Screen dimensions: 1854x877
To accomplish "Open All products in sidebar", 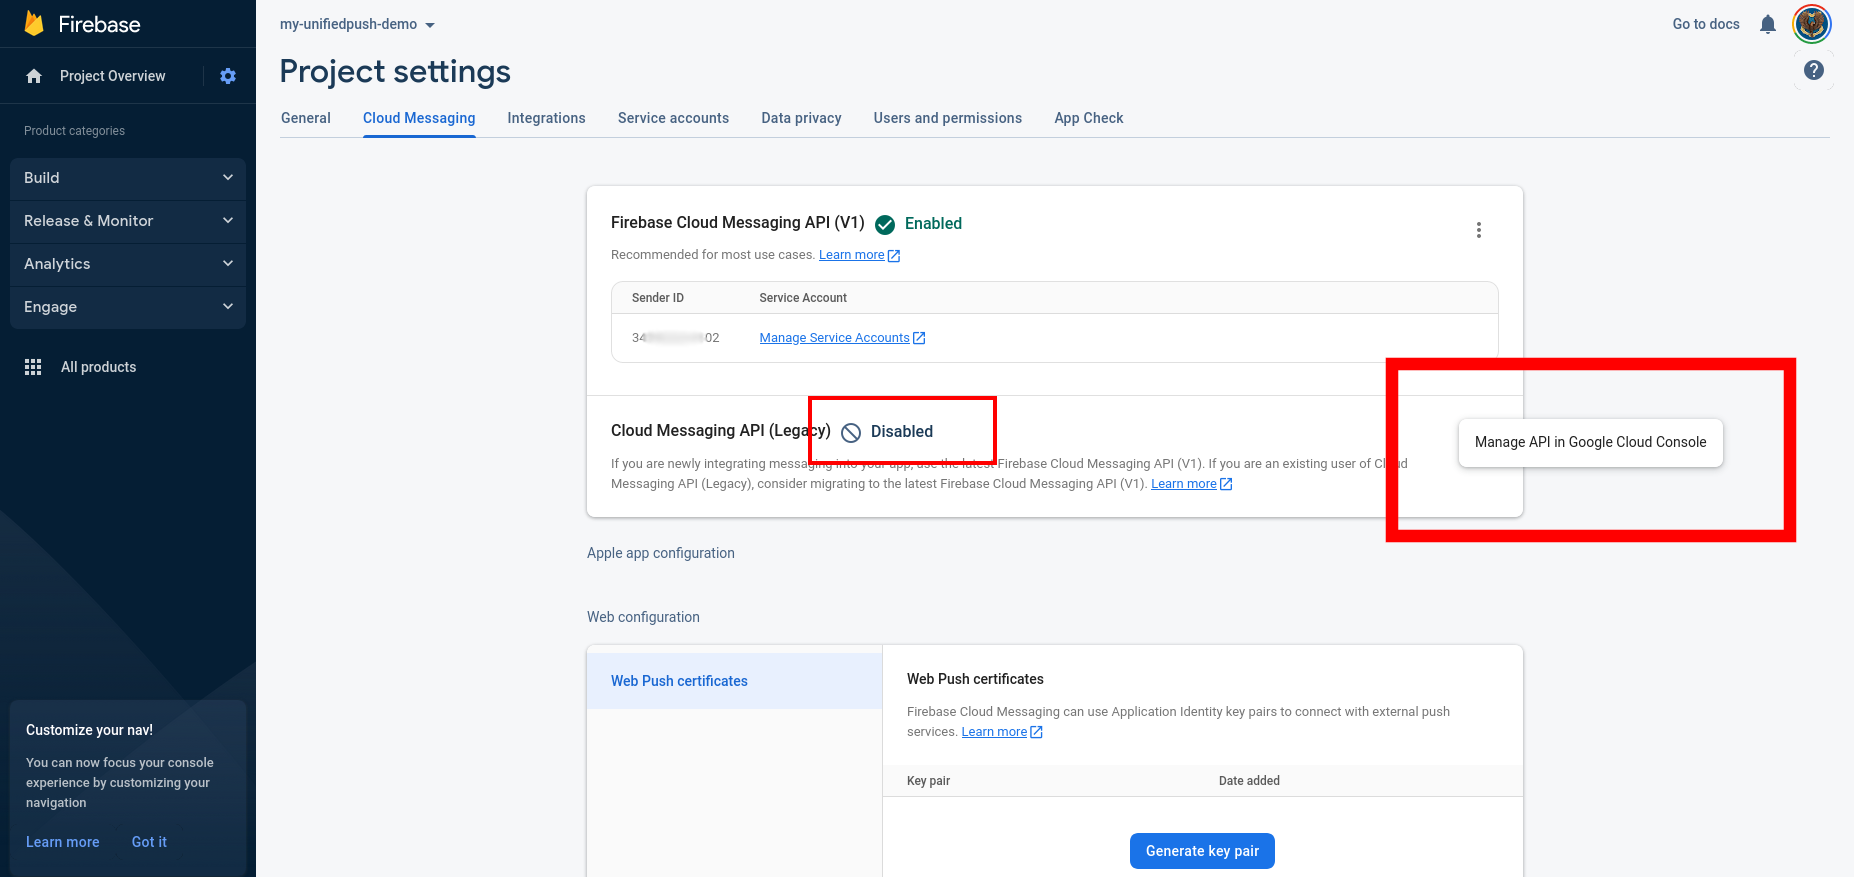I will coord(99,367).
